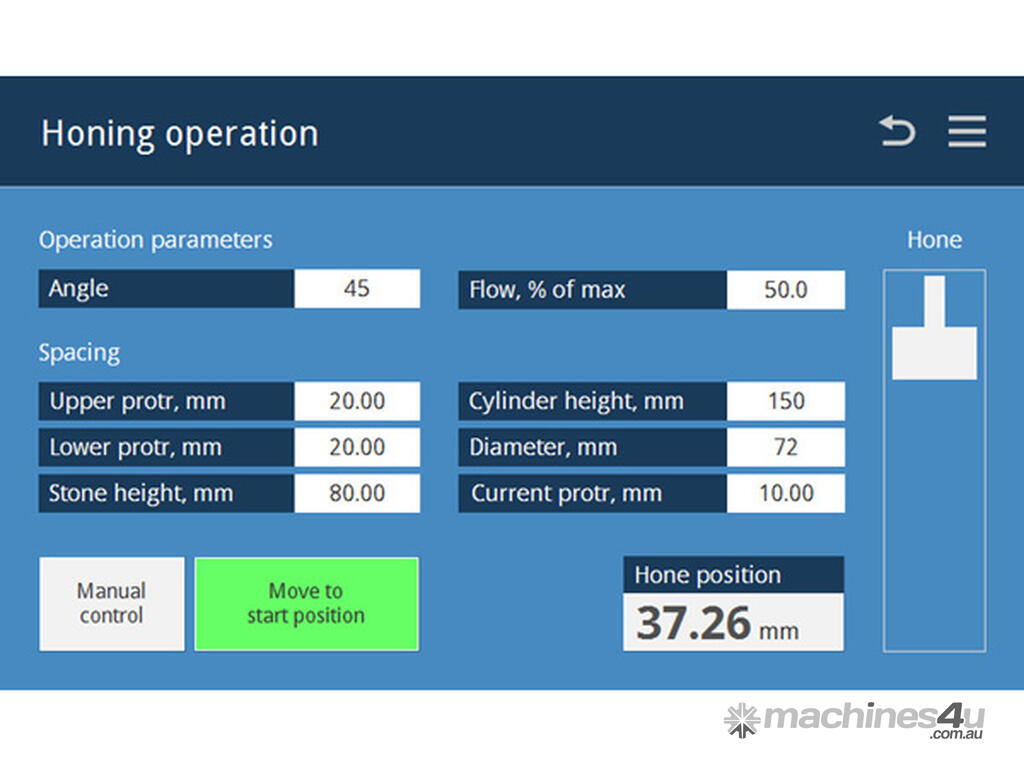1024x768 pixels.
Task: Click the Honing operation title
Action: 180,133
